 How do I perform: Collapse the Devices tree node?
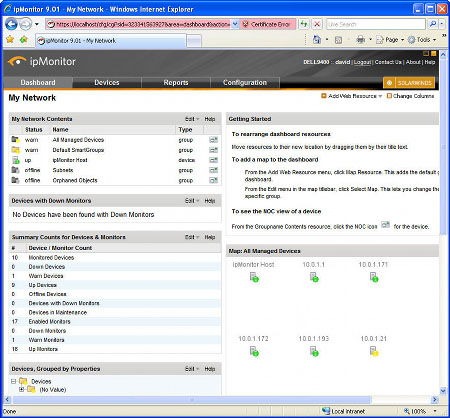pos(13,381)
